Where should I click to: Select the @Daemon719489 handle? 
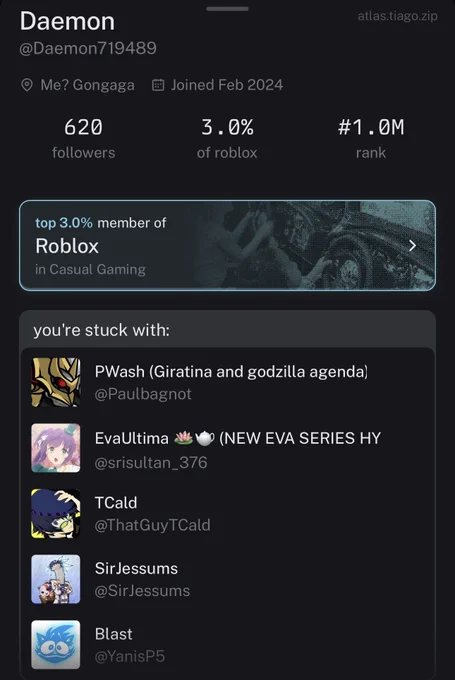(x=88, y=48)
